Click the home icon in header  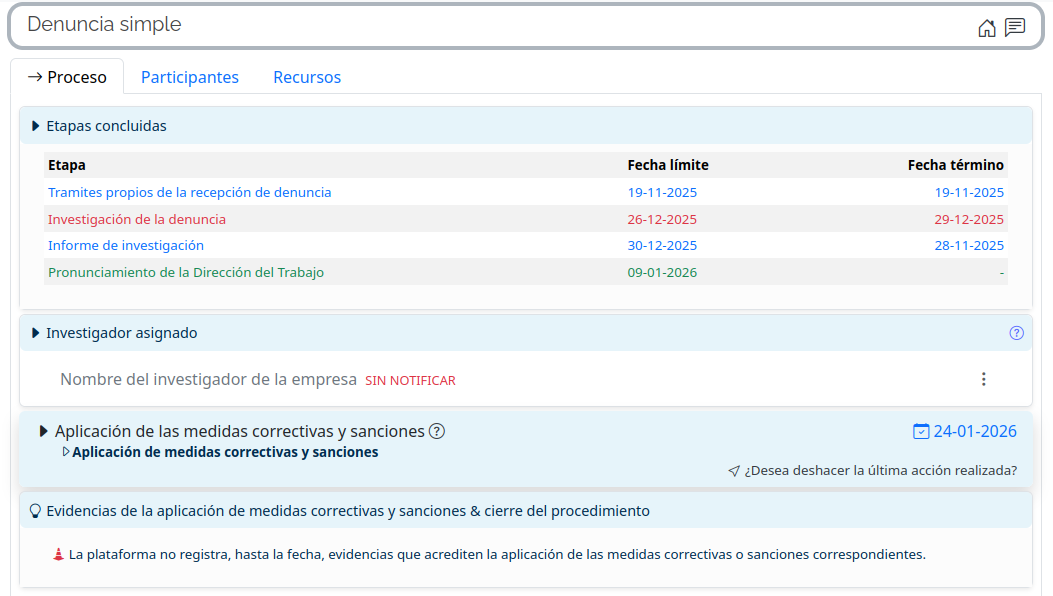[987, 28]
